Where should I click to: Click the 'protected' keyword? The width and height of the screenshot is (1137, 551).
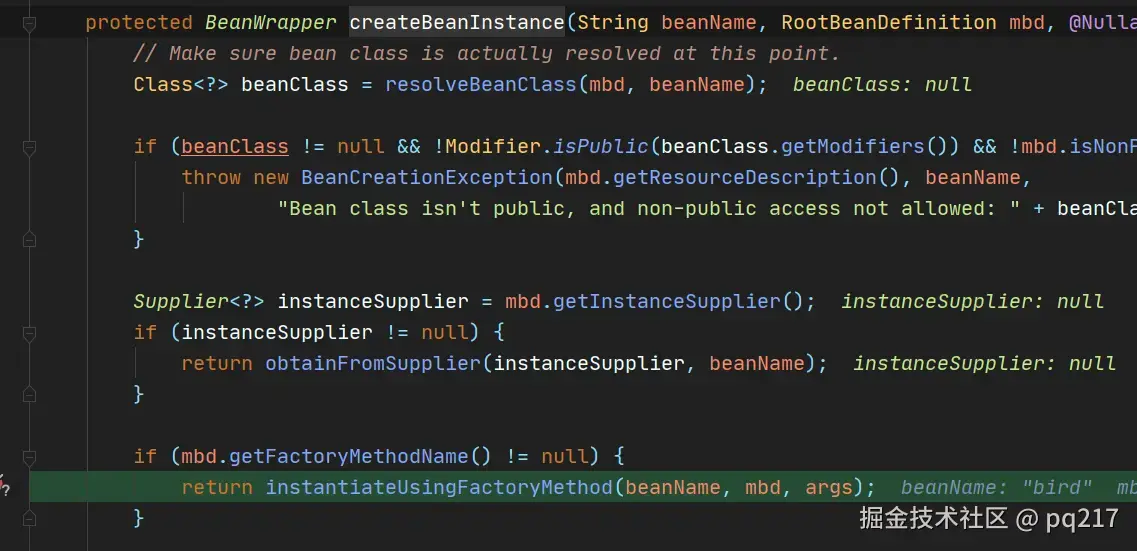pyautogui.click(x=139, y=22)
